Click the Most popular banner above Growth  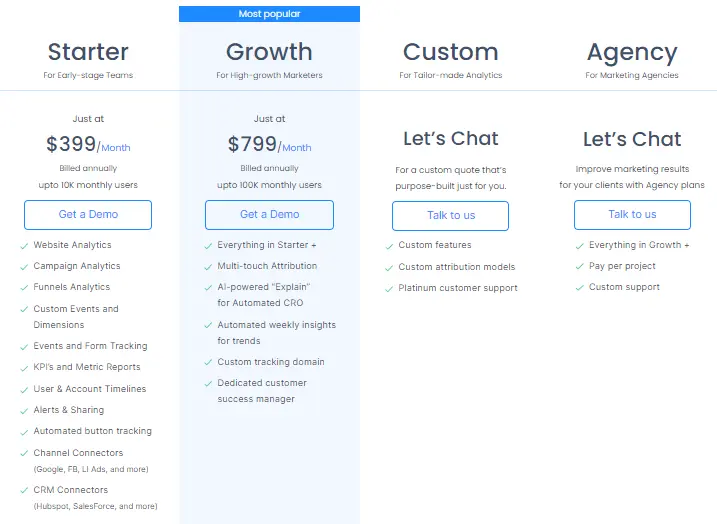(269, 14)
